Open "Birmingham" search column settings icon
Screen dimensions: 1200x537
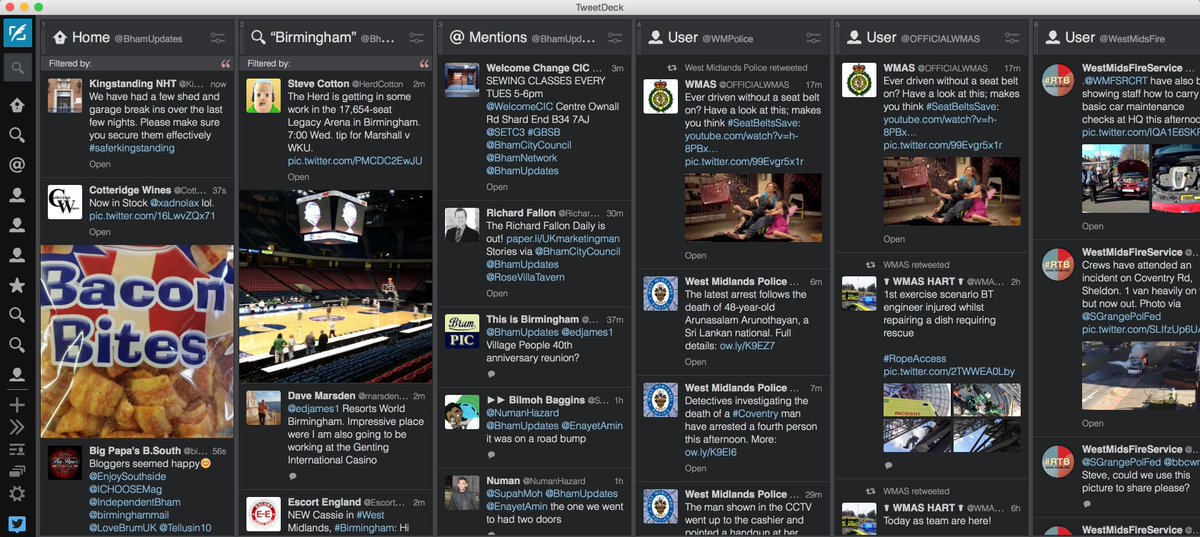tap(417, 38)
